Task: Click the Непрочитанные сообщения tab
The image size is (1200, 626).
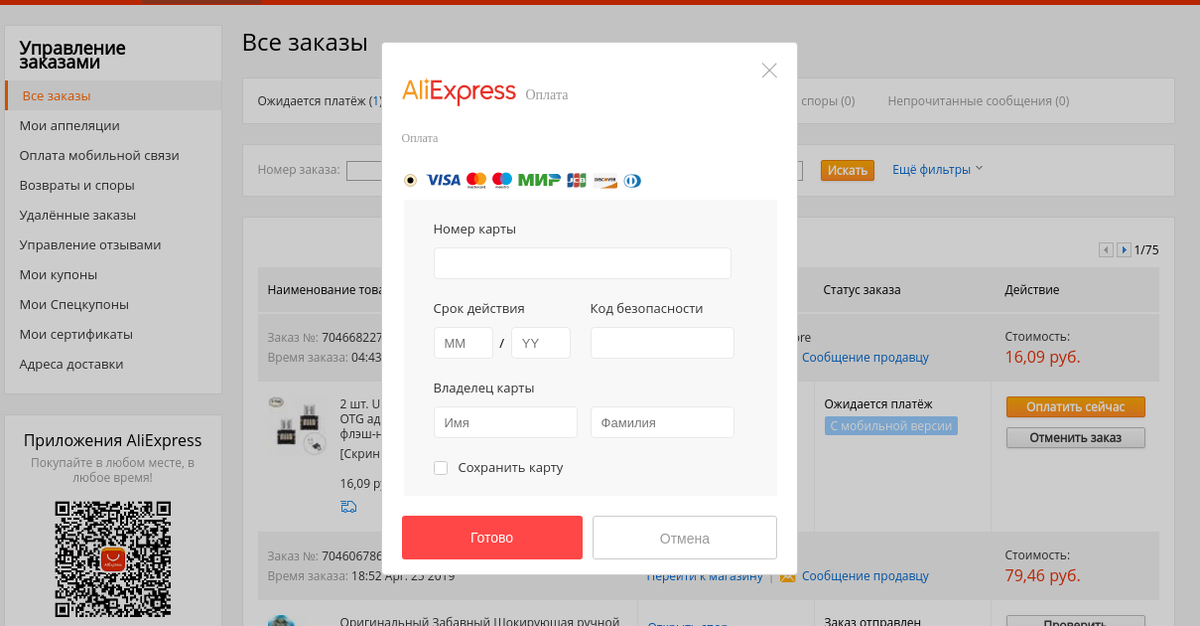Action: [x=978, y=101]
